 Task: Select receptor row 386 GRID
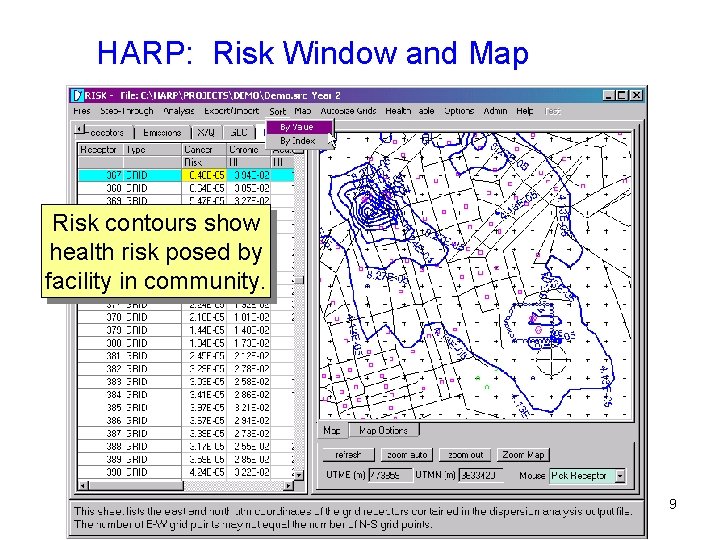(186, 420)
